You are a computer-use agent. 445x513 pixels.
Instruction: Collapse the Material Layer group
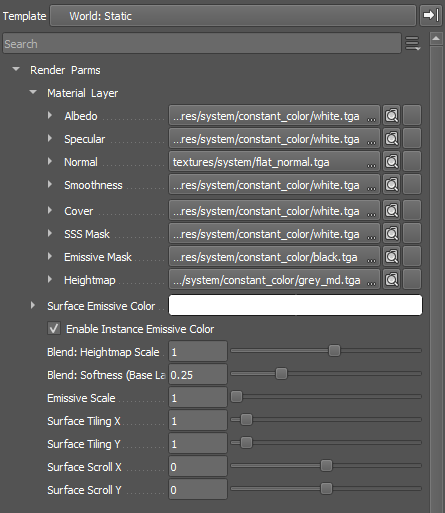[x=33, y=92]
